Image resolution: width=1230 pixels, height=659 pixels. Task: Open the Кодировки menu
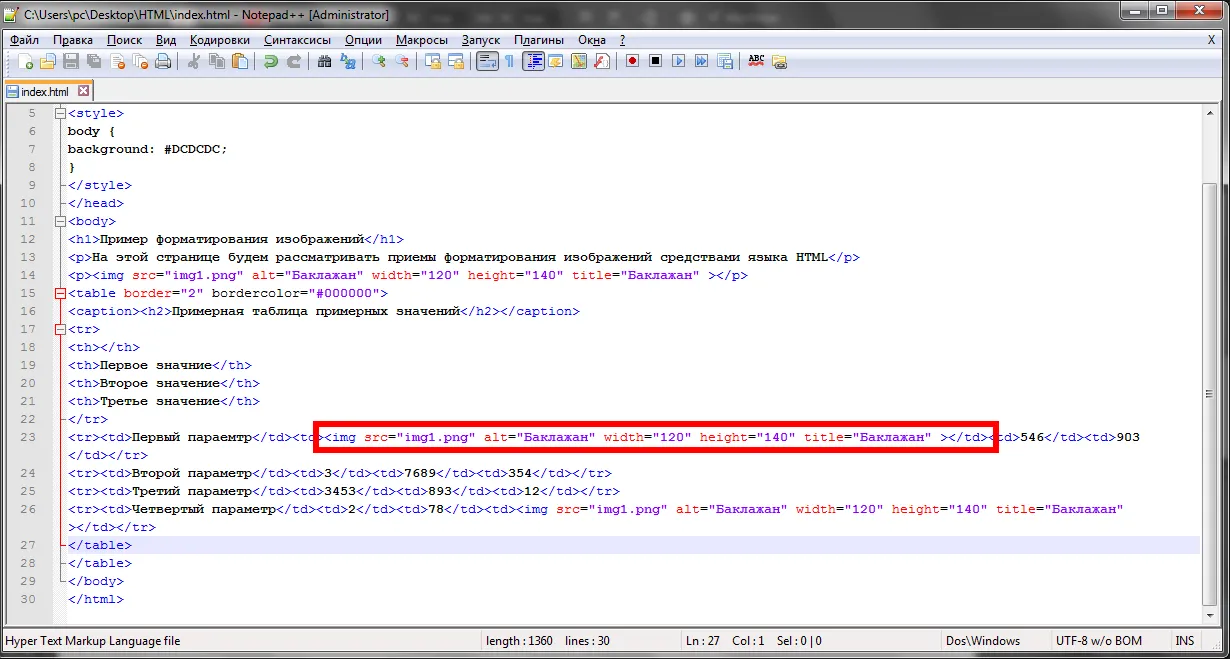[x=219, y=40]
